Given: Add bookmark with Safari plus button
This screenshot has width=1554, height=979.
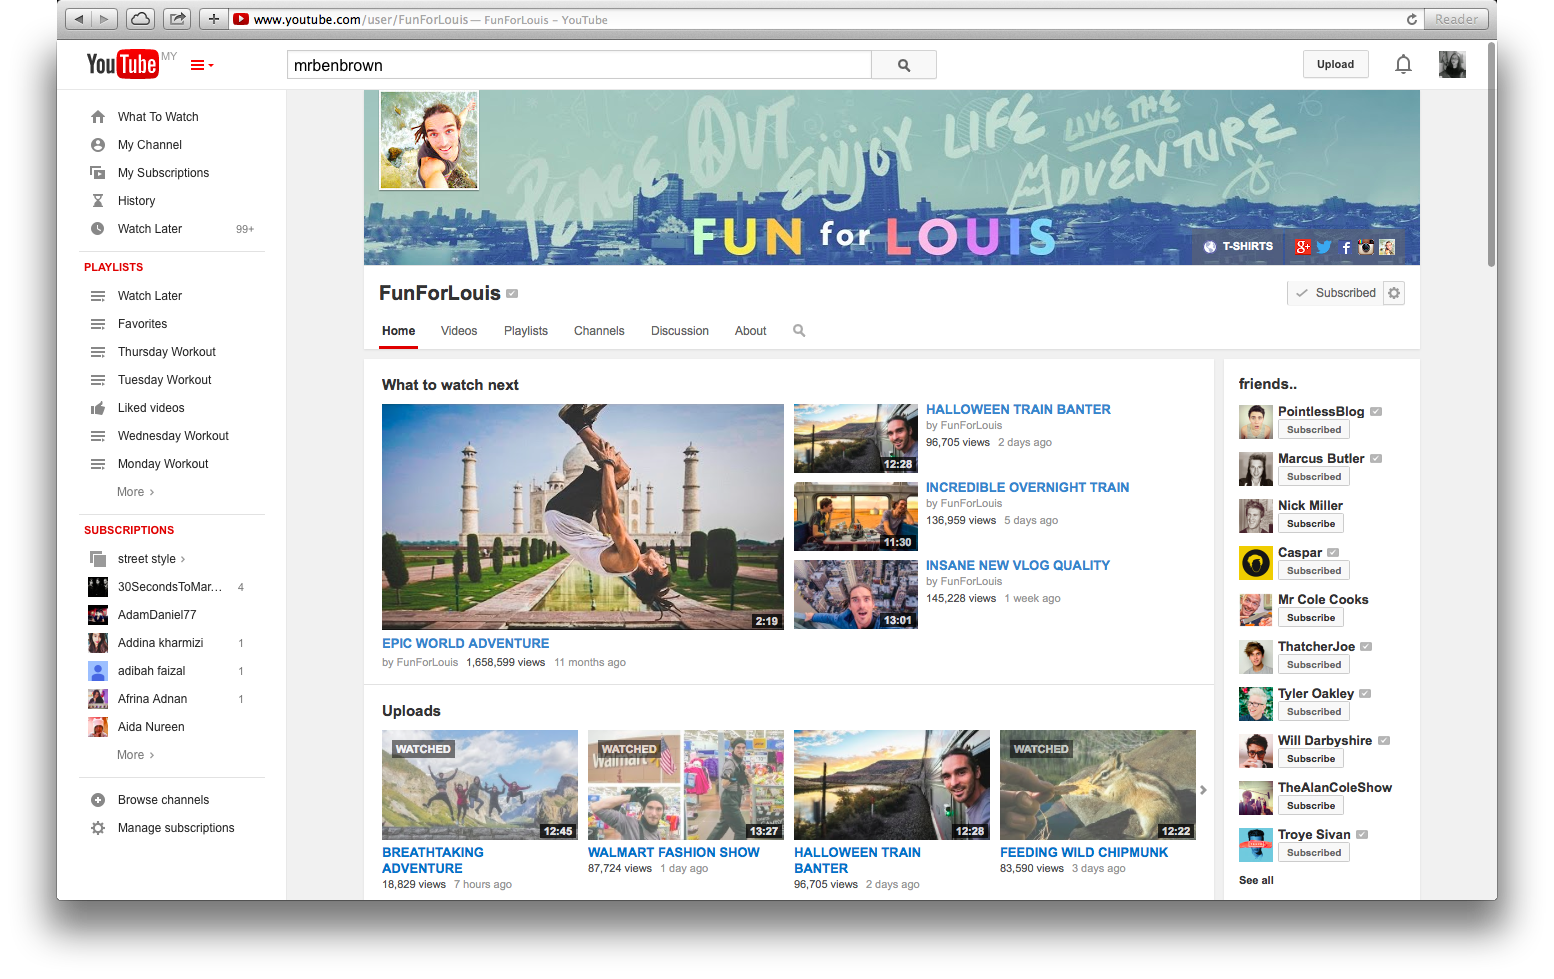Looking at the screenshot, I should coord(213,19).
